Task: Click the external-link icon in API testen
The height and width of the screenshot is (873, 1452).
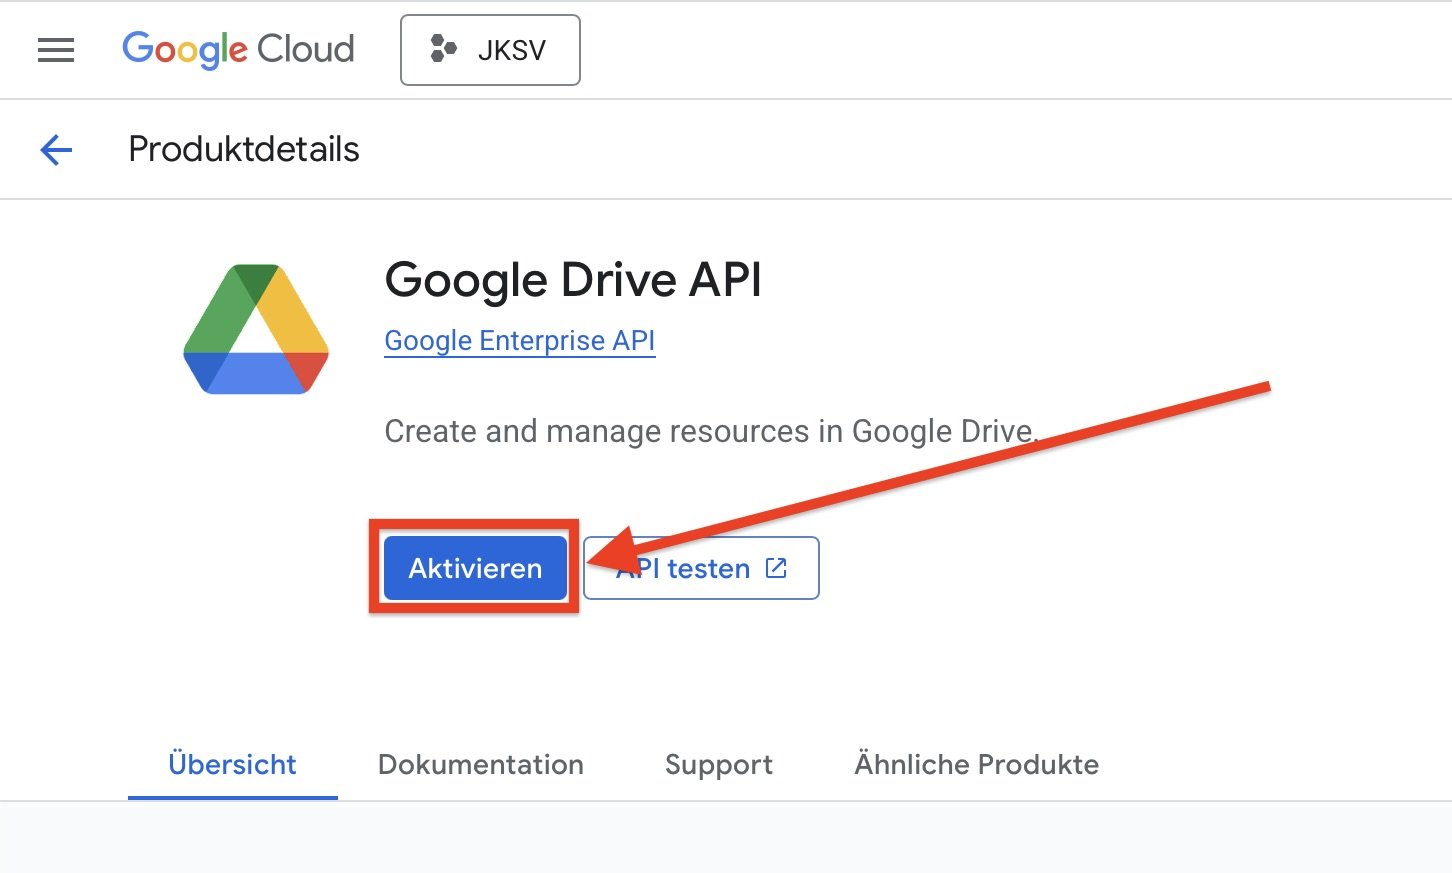Action: (x=776, y=568)
